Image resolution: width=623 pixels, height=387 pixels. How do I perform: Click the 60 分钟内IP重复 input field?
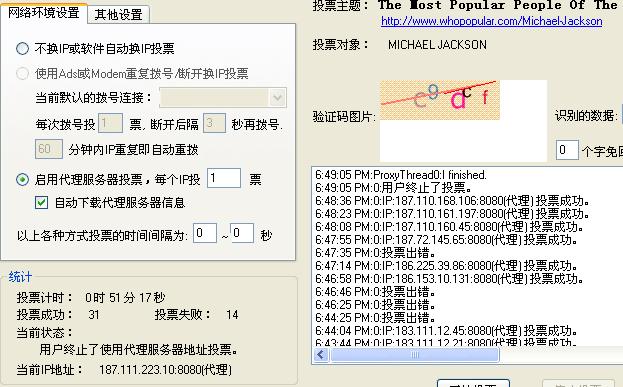[49, 149]
